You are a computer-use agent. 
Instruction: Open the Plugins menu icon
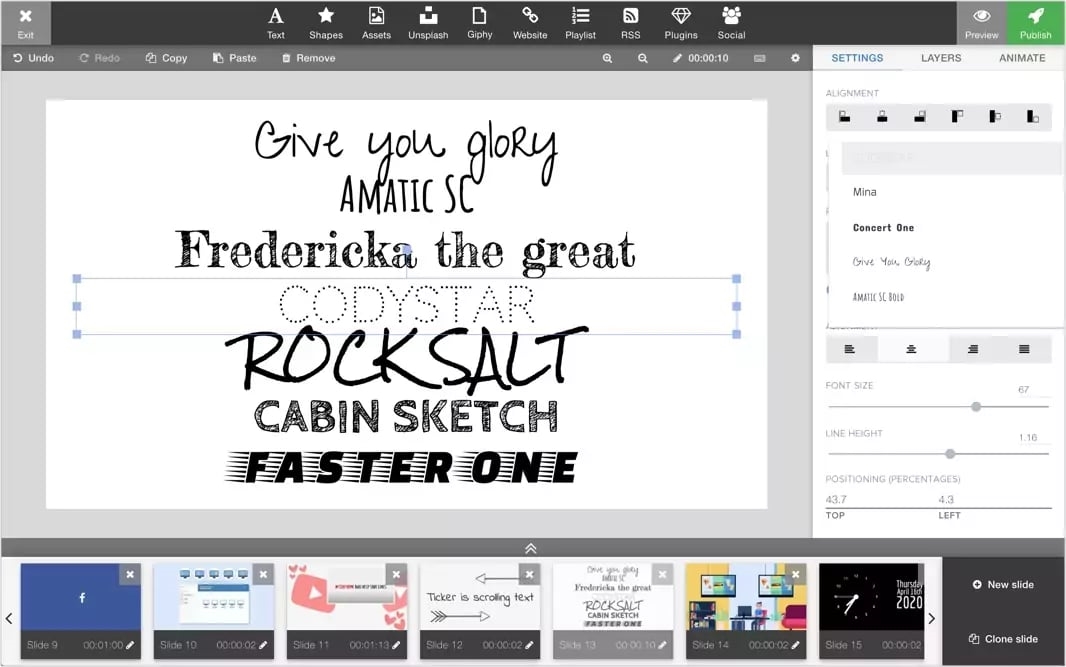pyautogui.click(x=681, y=22)
